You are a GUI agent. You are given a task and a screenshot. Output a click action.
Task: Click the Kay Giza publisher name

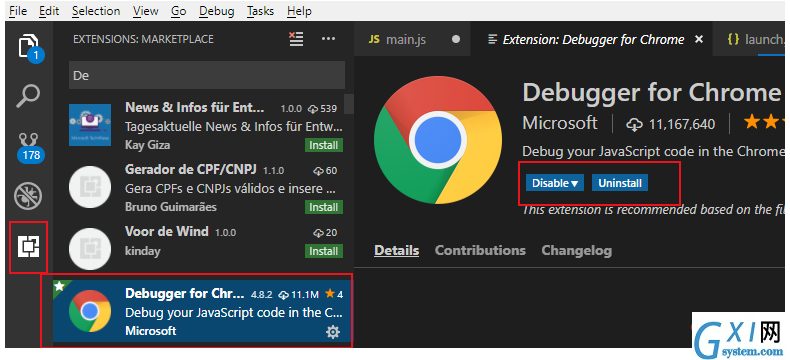(x=147, y=145)
